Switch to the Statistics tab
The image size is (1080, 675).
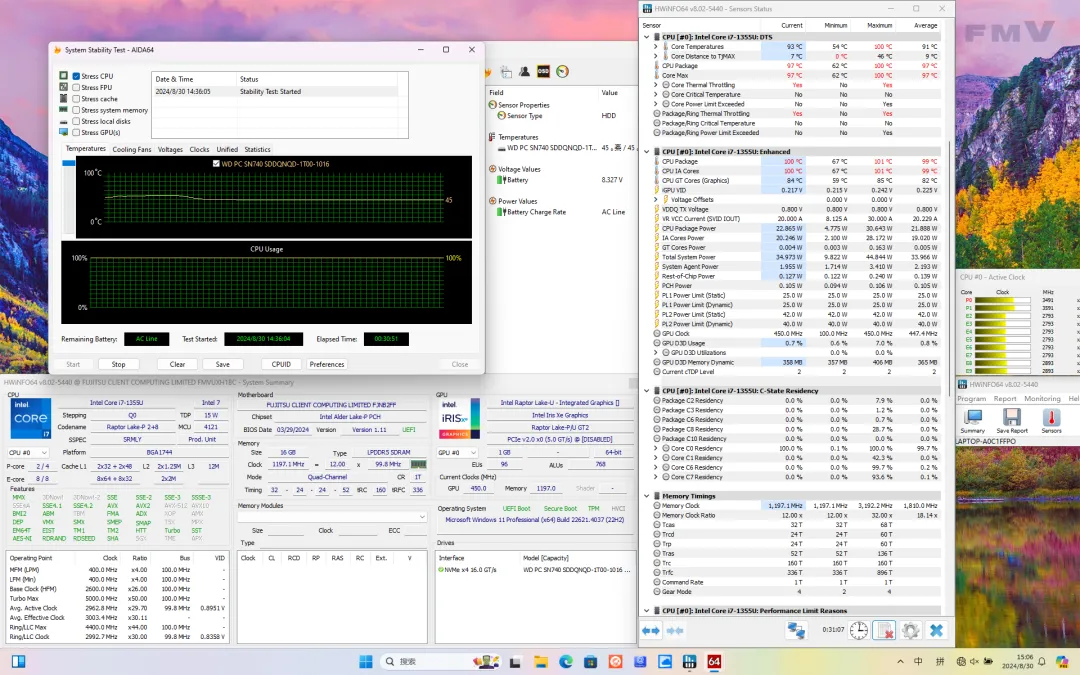257,149
